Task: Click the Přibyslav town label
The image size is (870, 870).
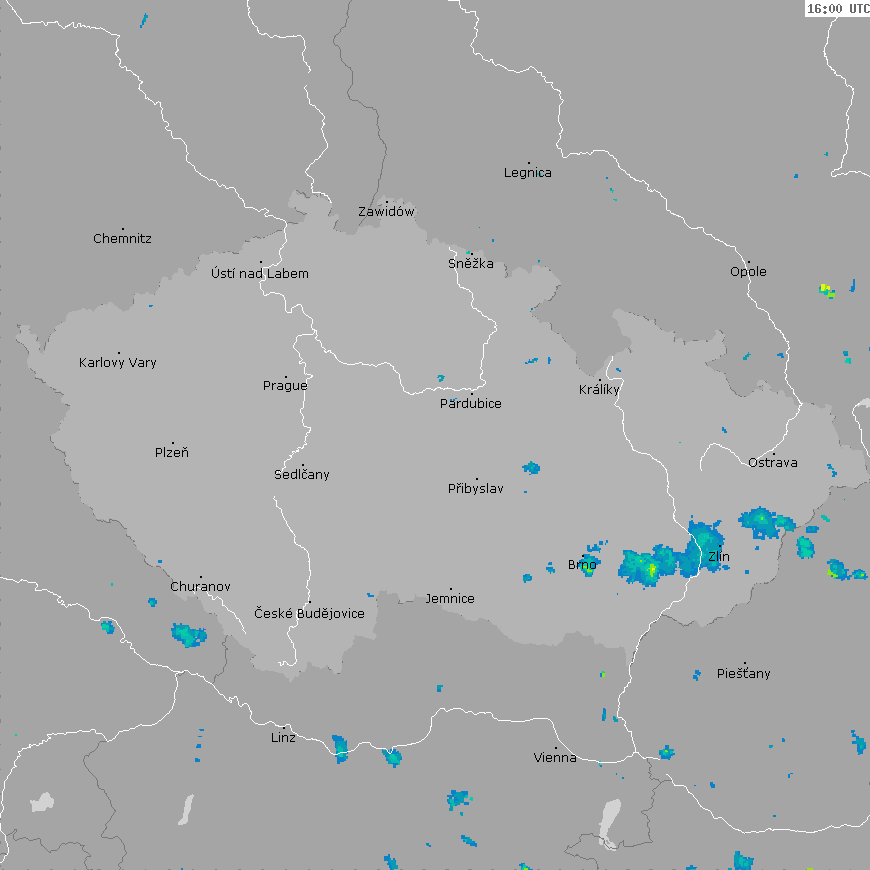Action: click(476, 489)
